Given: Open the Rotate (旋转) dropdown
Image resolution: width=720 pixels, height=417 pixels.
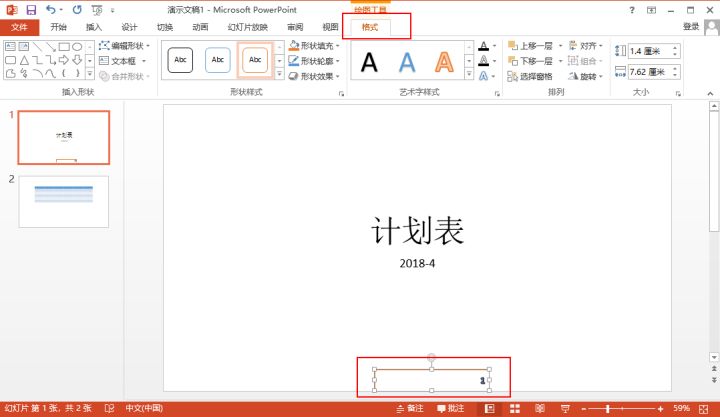Looking at the screenshot, I should (x=585, y=76).
